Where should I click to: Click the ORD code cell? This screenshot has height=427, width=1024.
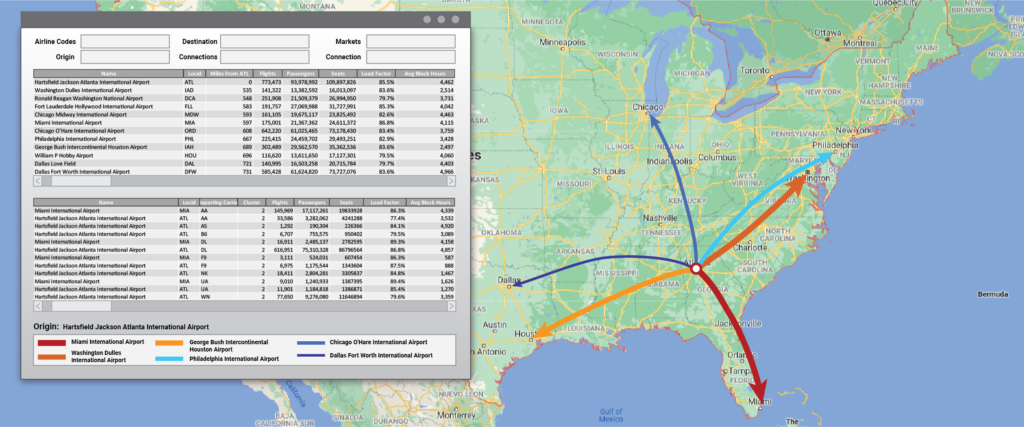pyautogui.click(x=191, y=131)
